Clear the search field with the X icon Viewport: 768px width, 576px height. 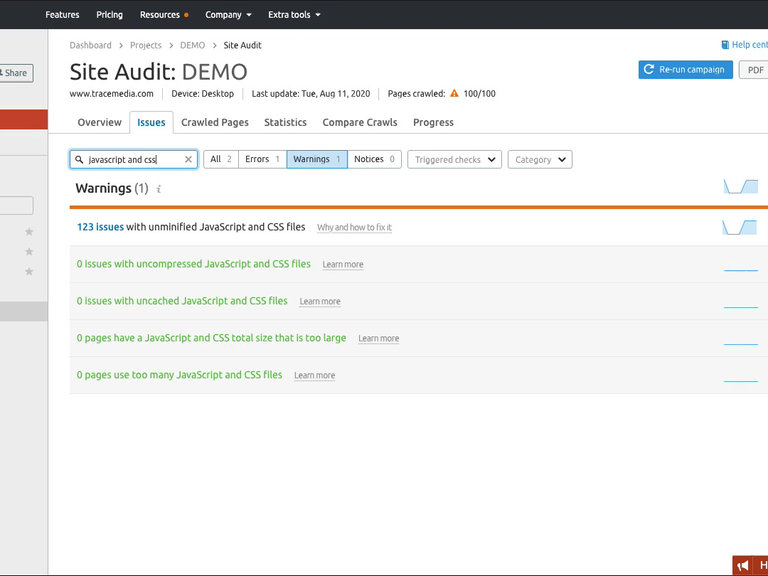click(x=188, y=159)
